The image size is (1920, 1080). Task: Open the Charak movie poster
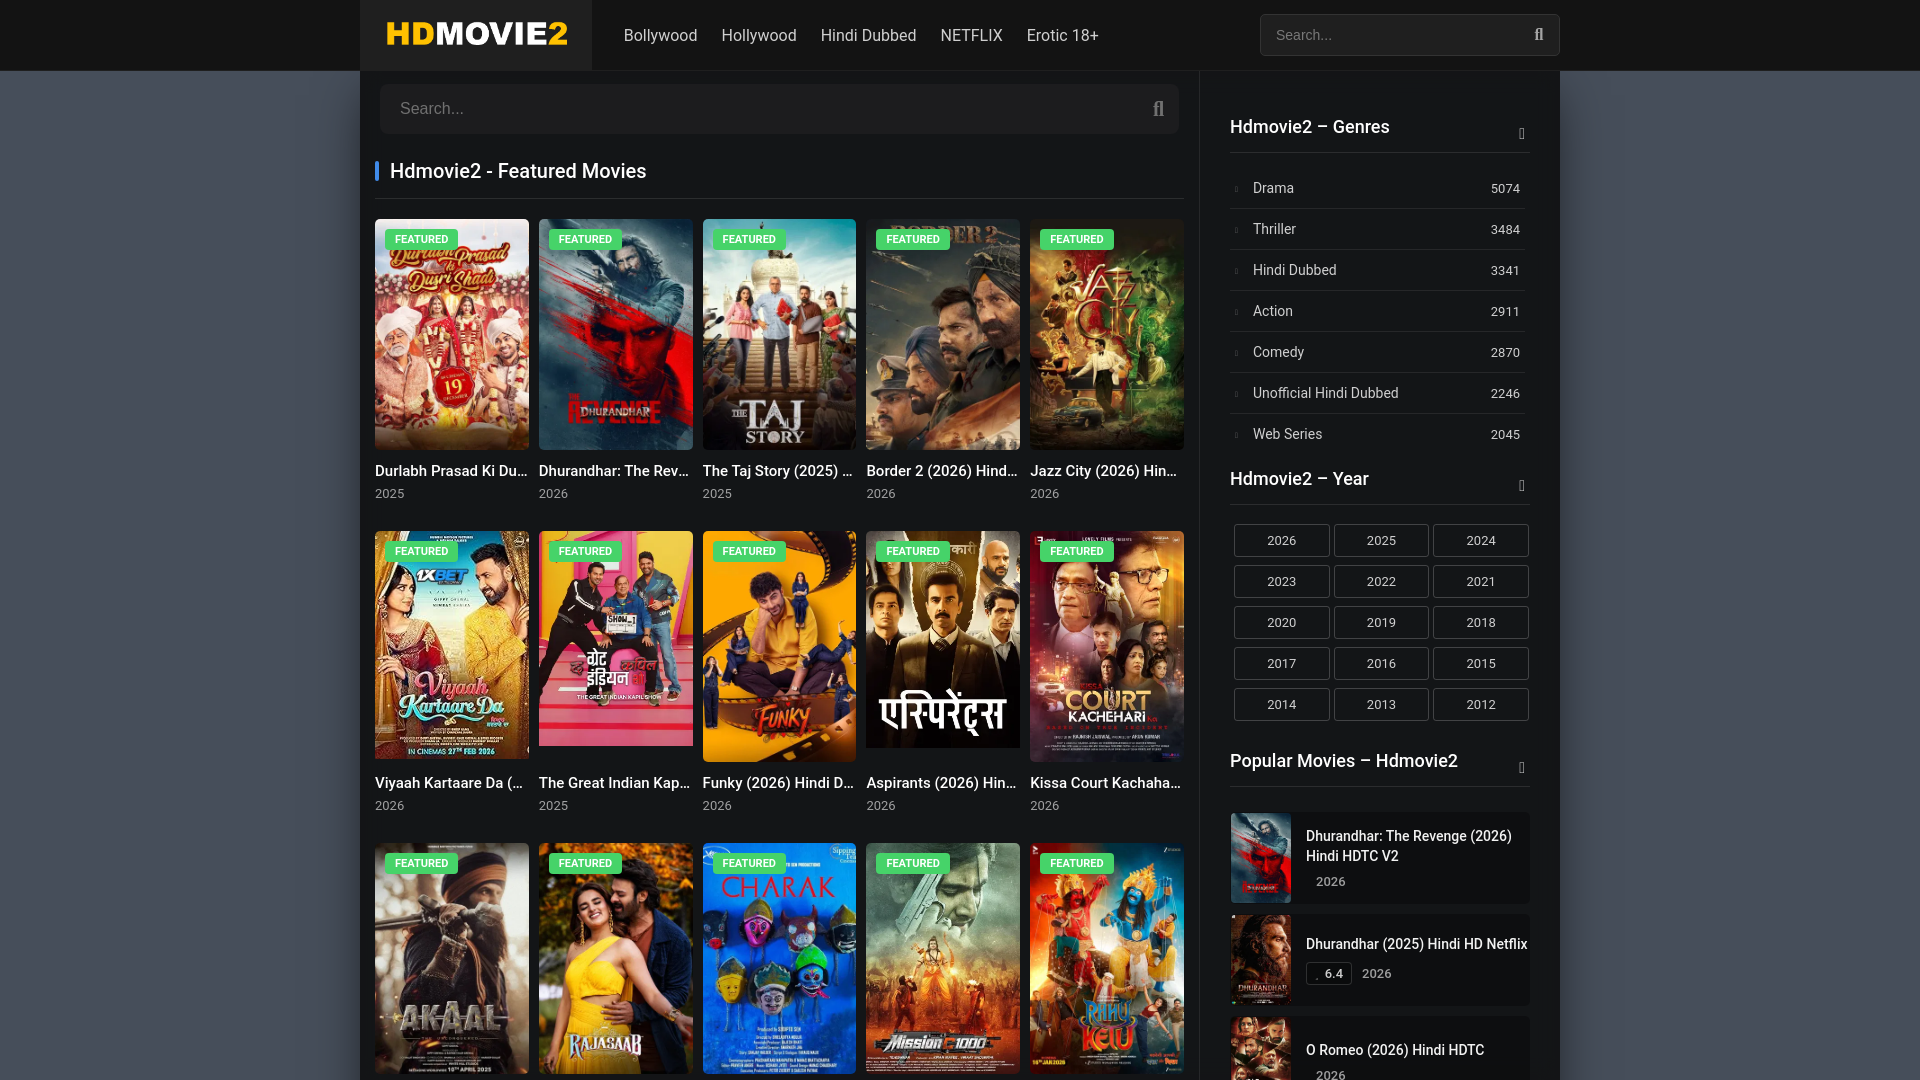779,958
